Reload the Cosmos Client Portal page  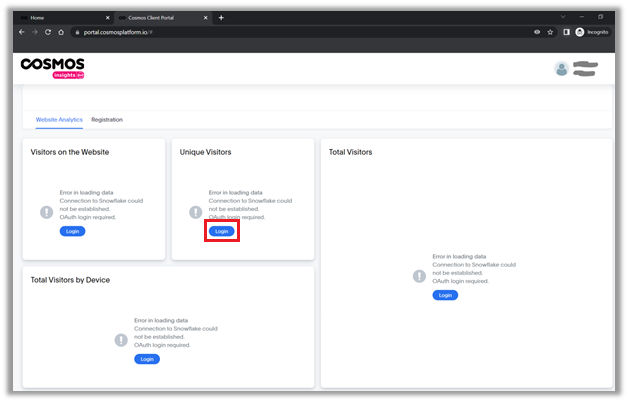(x=49, y=32)
